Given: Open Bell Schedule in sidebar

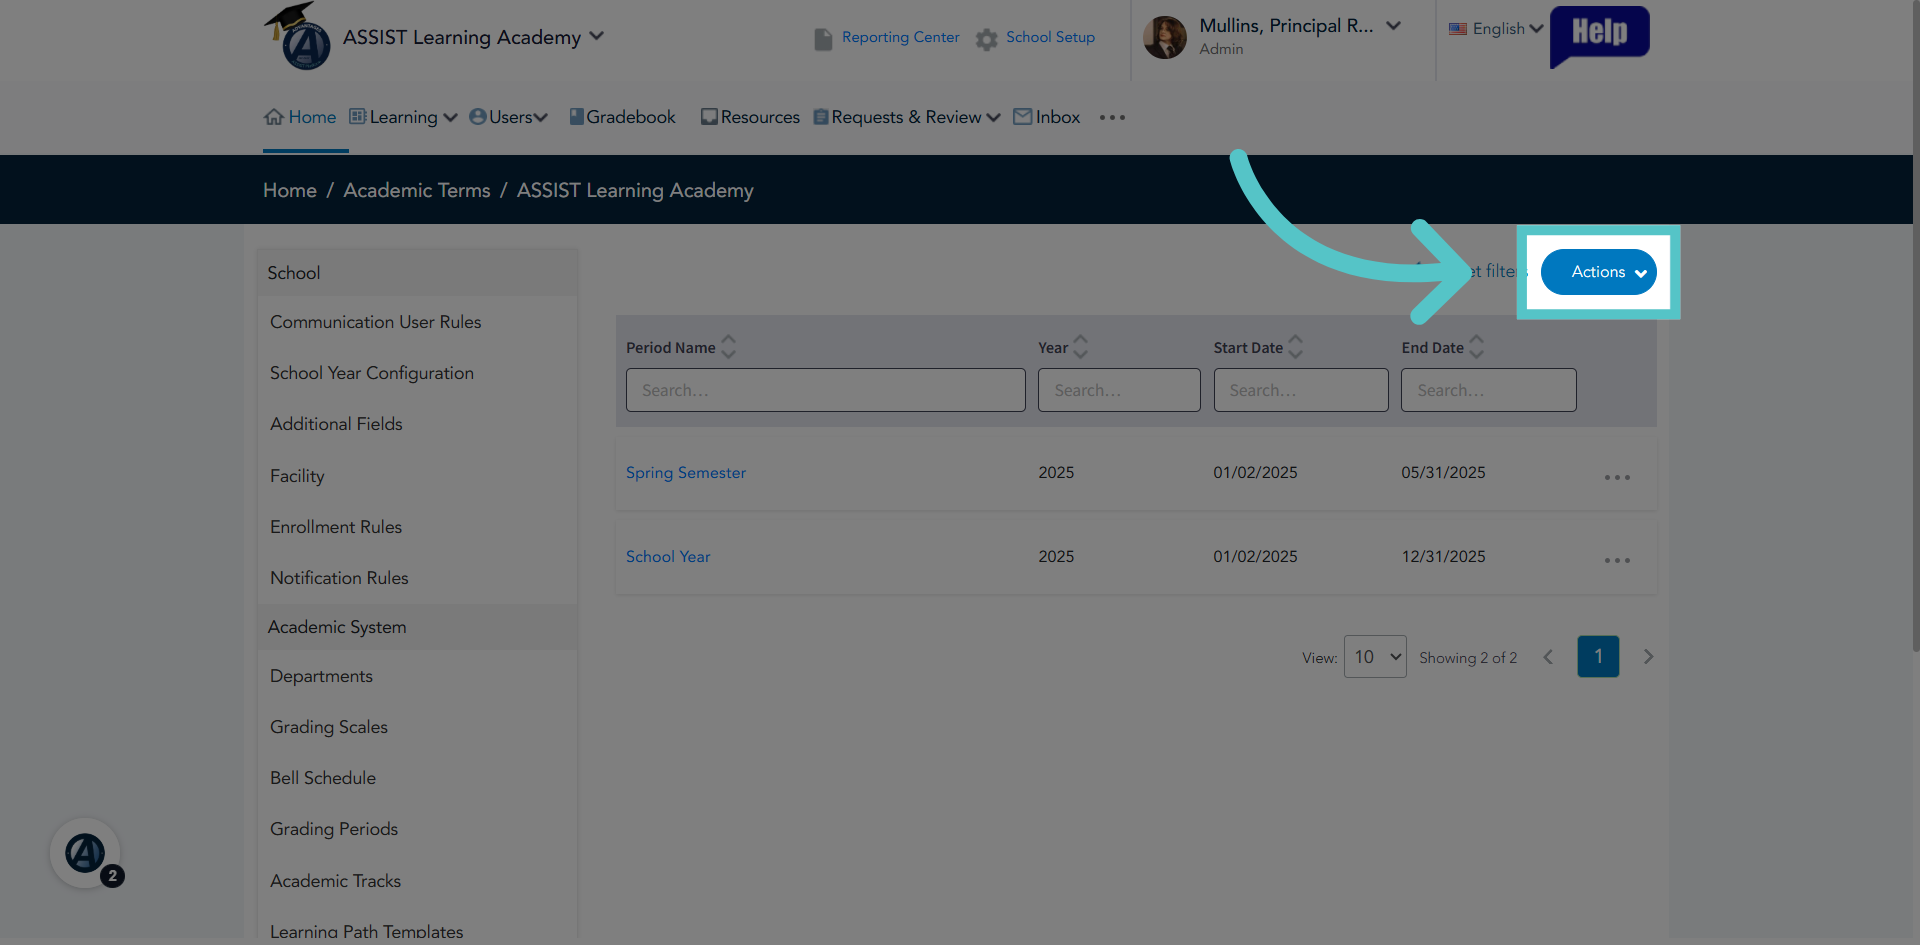Looking at the screenshot, I should pos(323,778).
